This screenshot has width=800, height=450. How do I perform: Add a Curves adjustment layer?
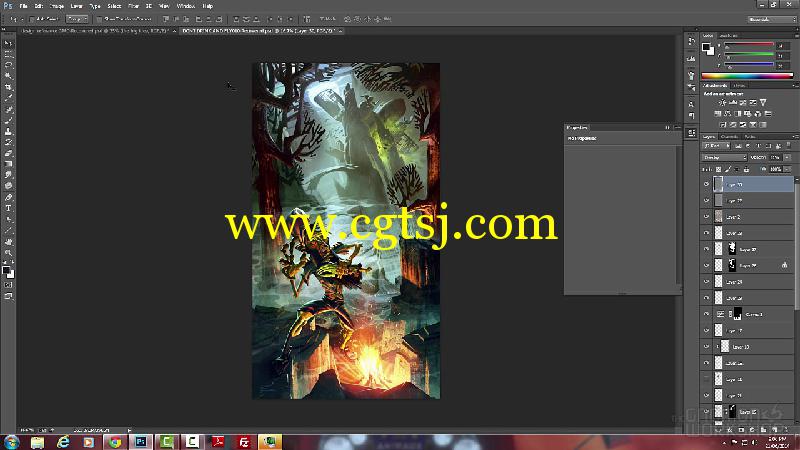(x=743, y=103)
